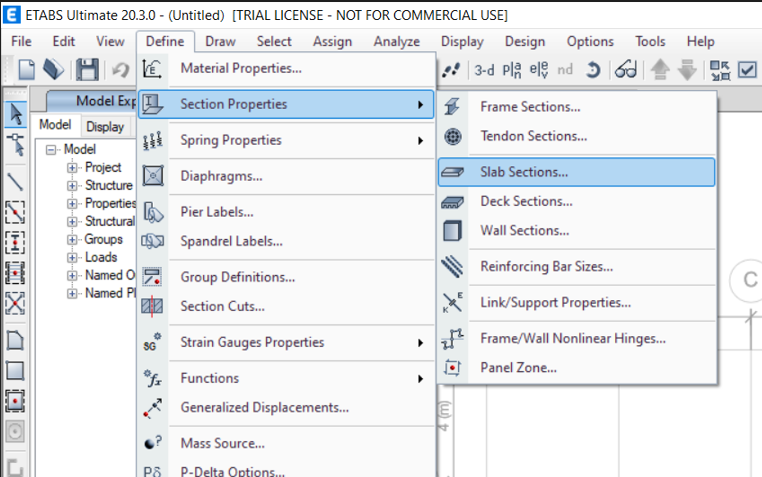762x477 pixels.
Task: Open the Analyze menu
Action: 396,42
